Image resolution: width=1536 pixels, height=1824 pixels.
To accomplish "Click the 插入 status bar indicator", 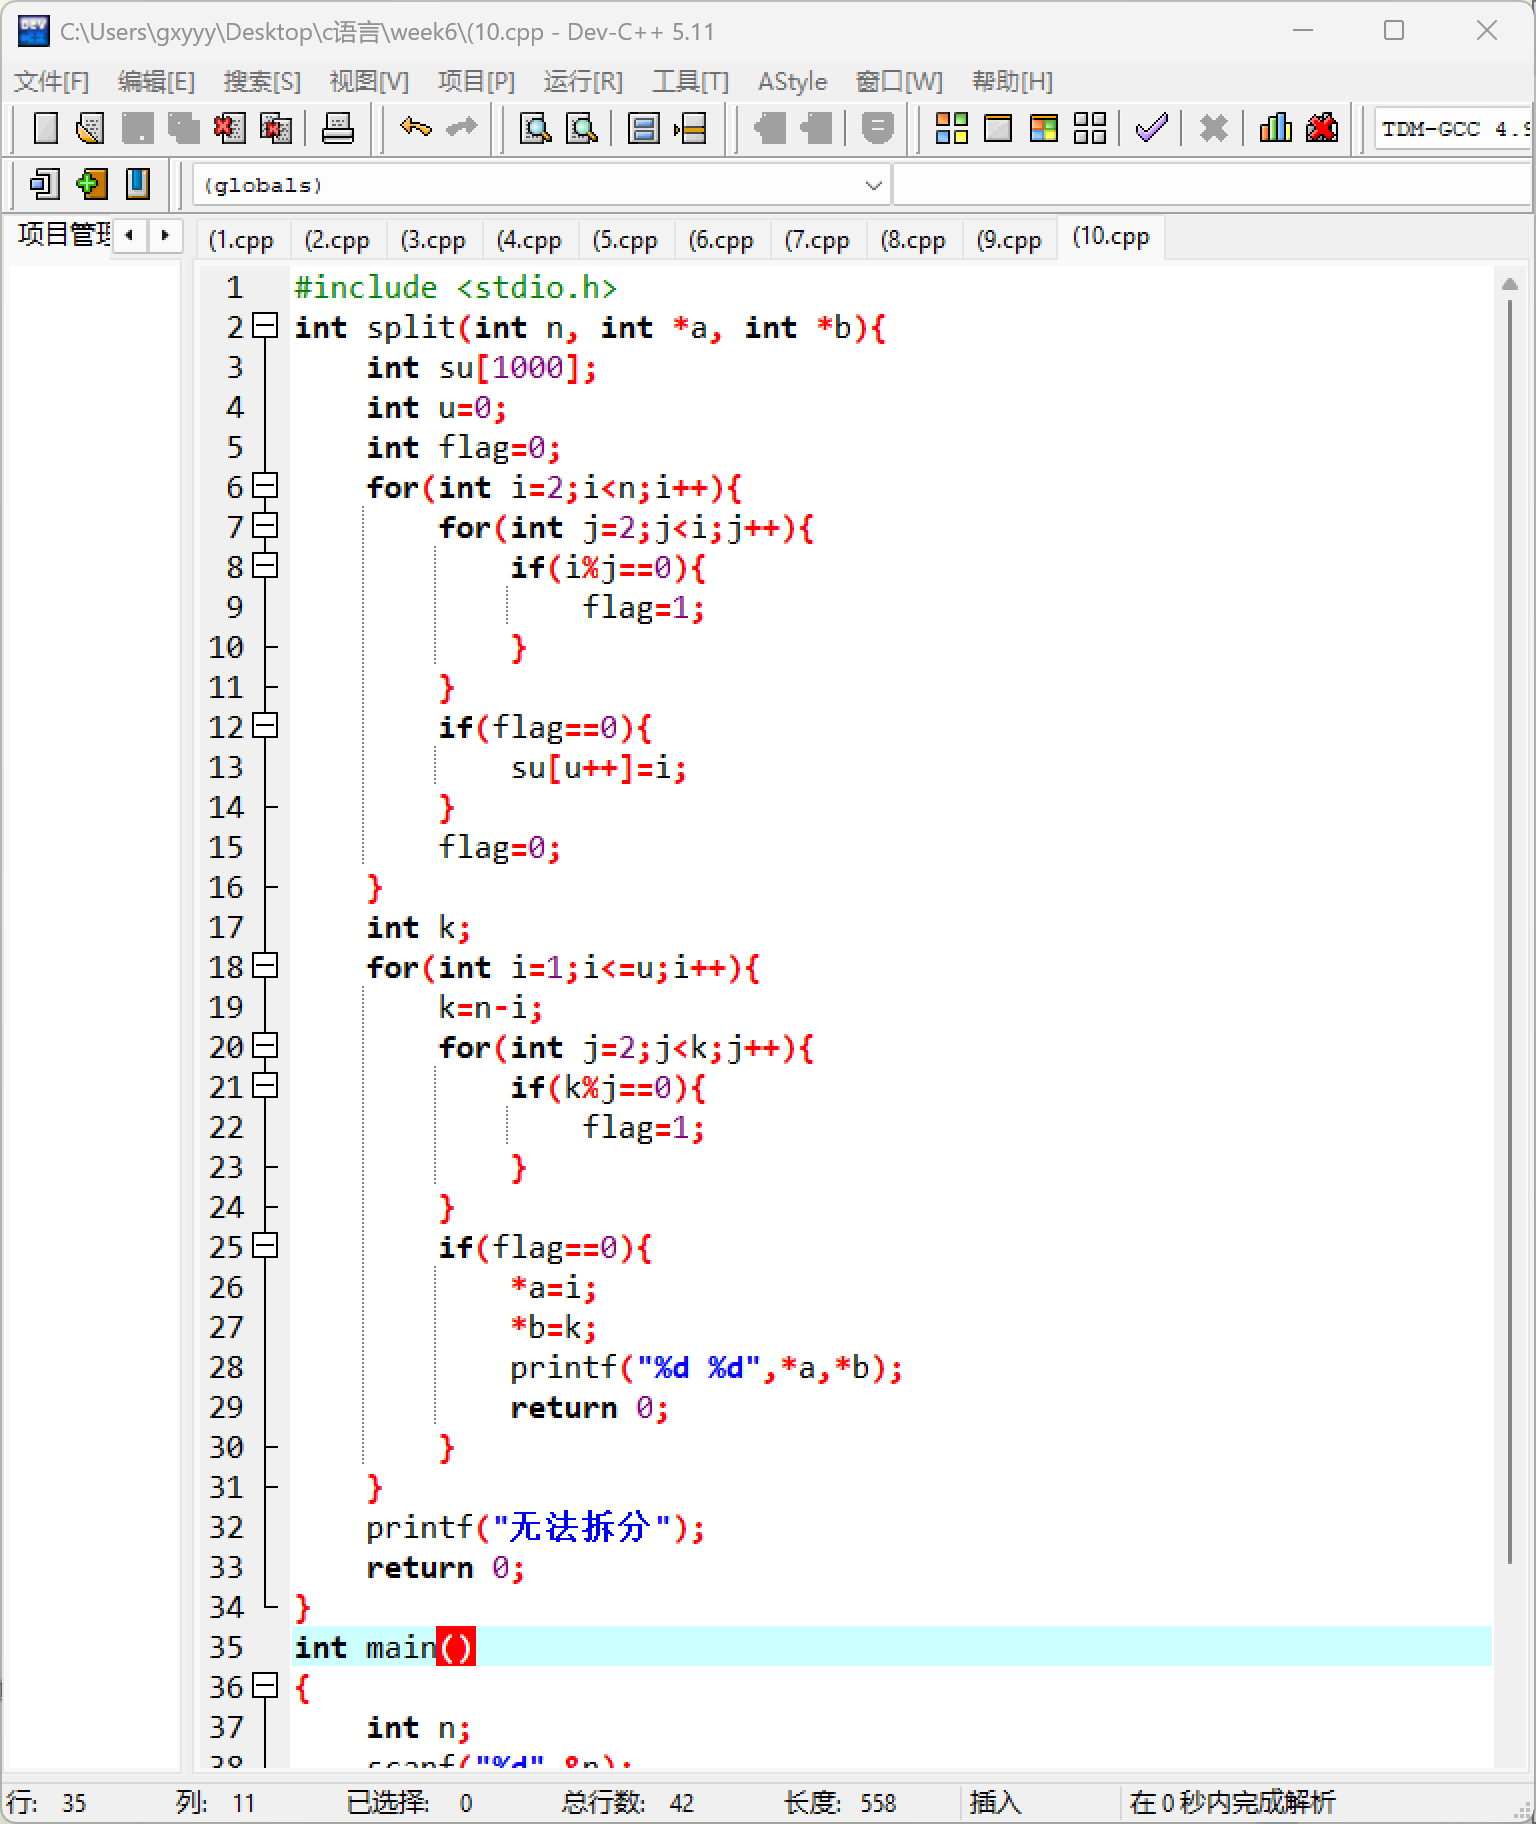I will pos(995,1802).
